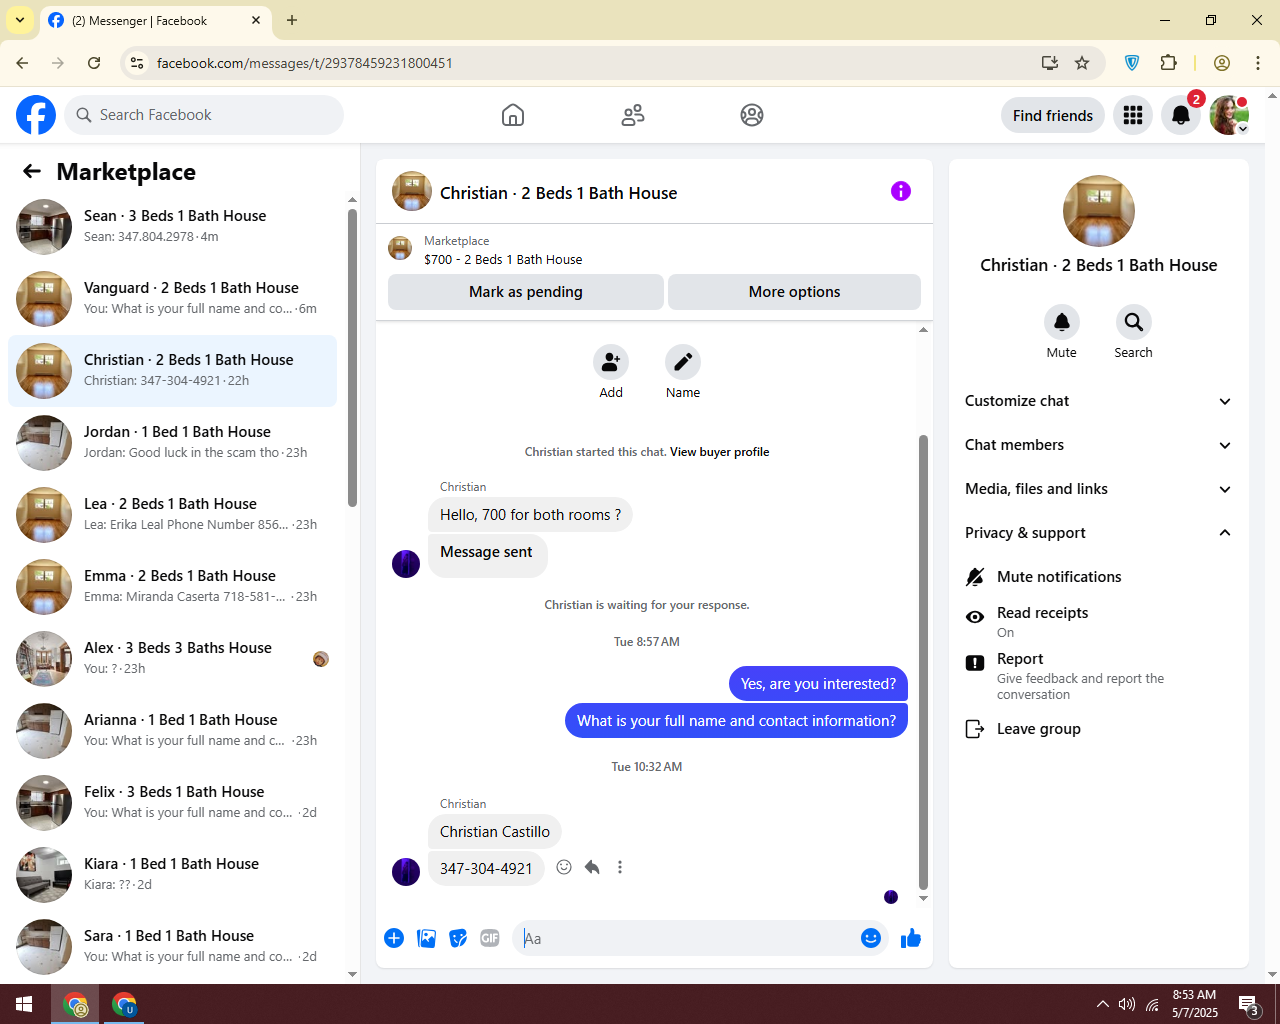The width and height of the screenshot is (1280, 1024).
Task: Open Alex 3 Beds 3 Baths House chat
Action: (x=172, y=659)
